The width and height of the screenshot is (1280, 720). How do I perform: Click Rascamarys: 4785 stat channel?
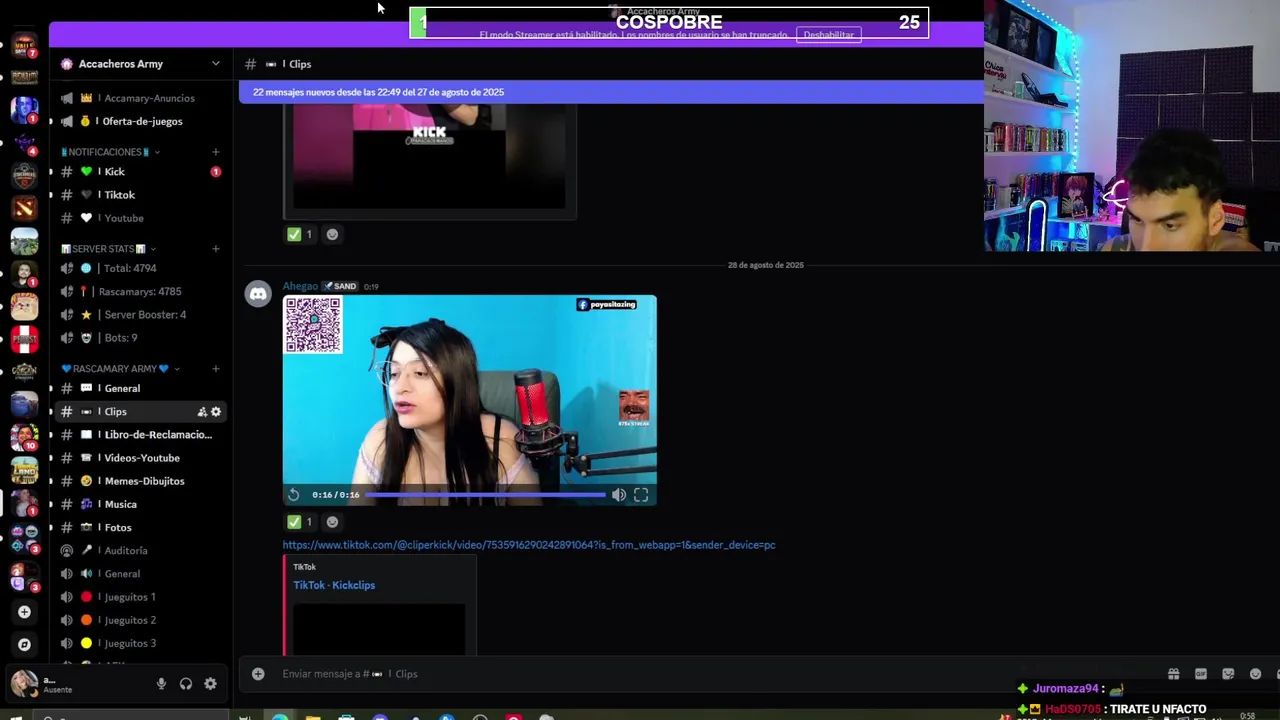140,292
